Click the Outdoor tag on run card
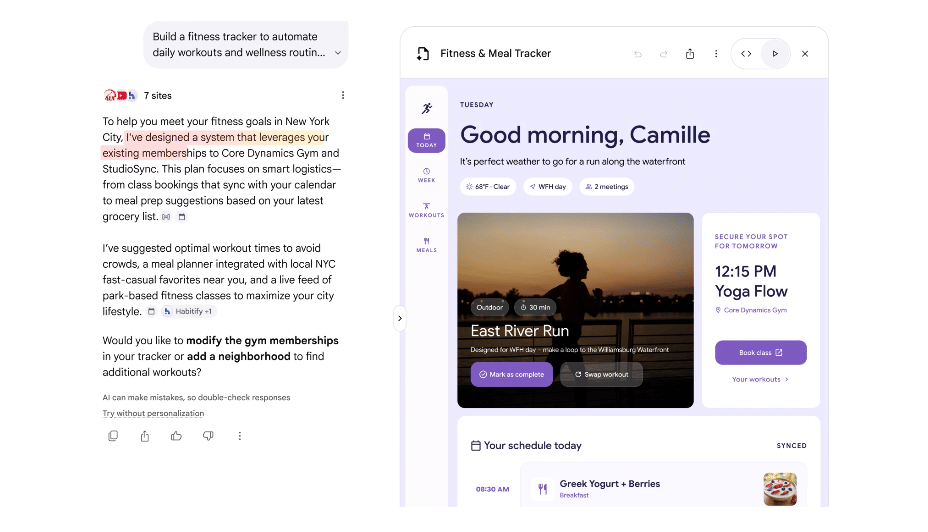The width and height of the screenshot is (928, 532). pyautogui.click(x=489, y=307)
